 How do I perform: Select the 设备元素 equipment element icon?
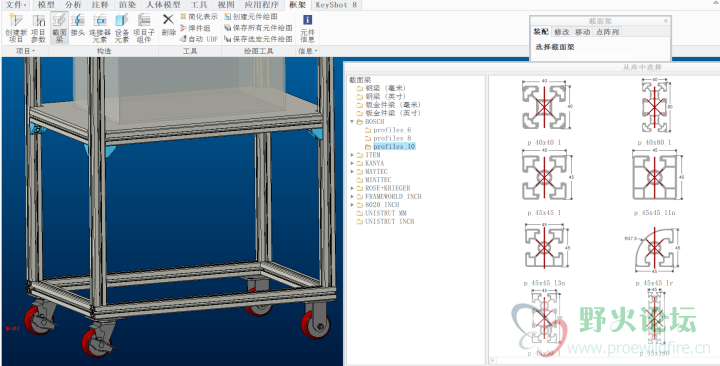coord(122,28)
